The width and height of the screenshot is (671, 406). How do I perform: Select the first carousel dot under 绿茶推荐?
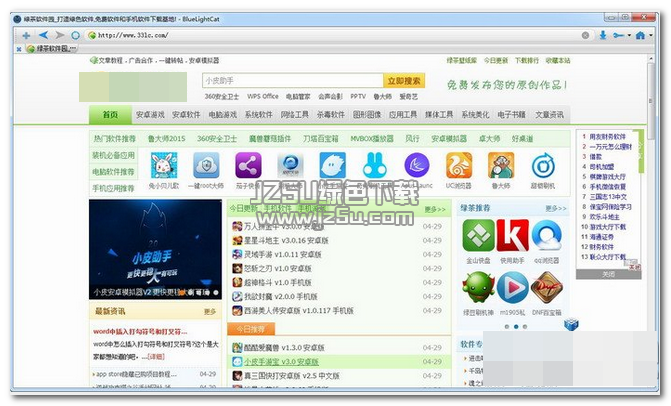click(507, 326)
